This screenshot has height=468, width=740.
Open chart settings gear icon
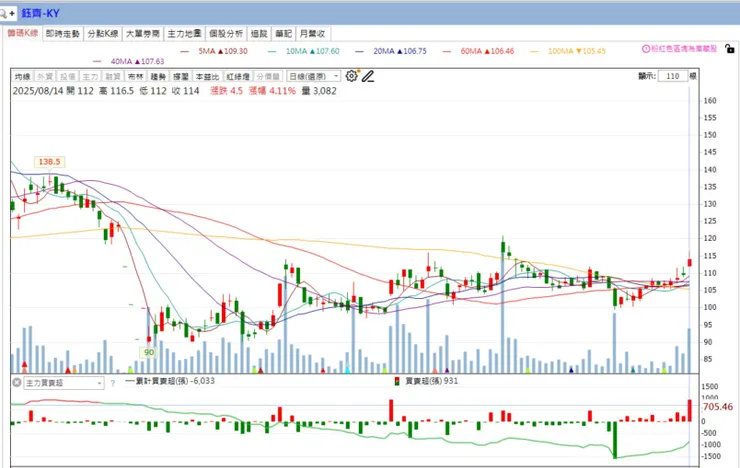point(351,76)
